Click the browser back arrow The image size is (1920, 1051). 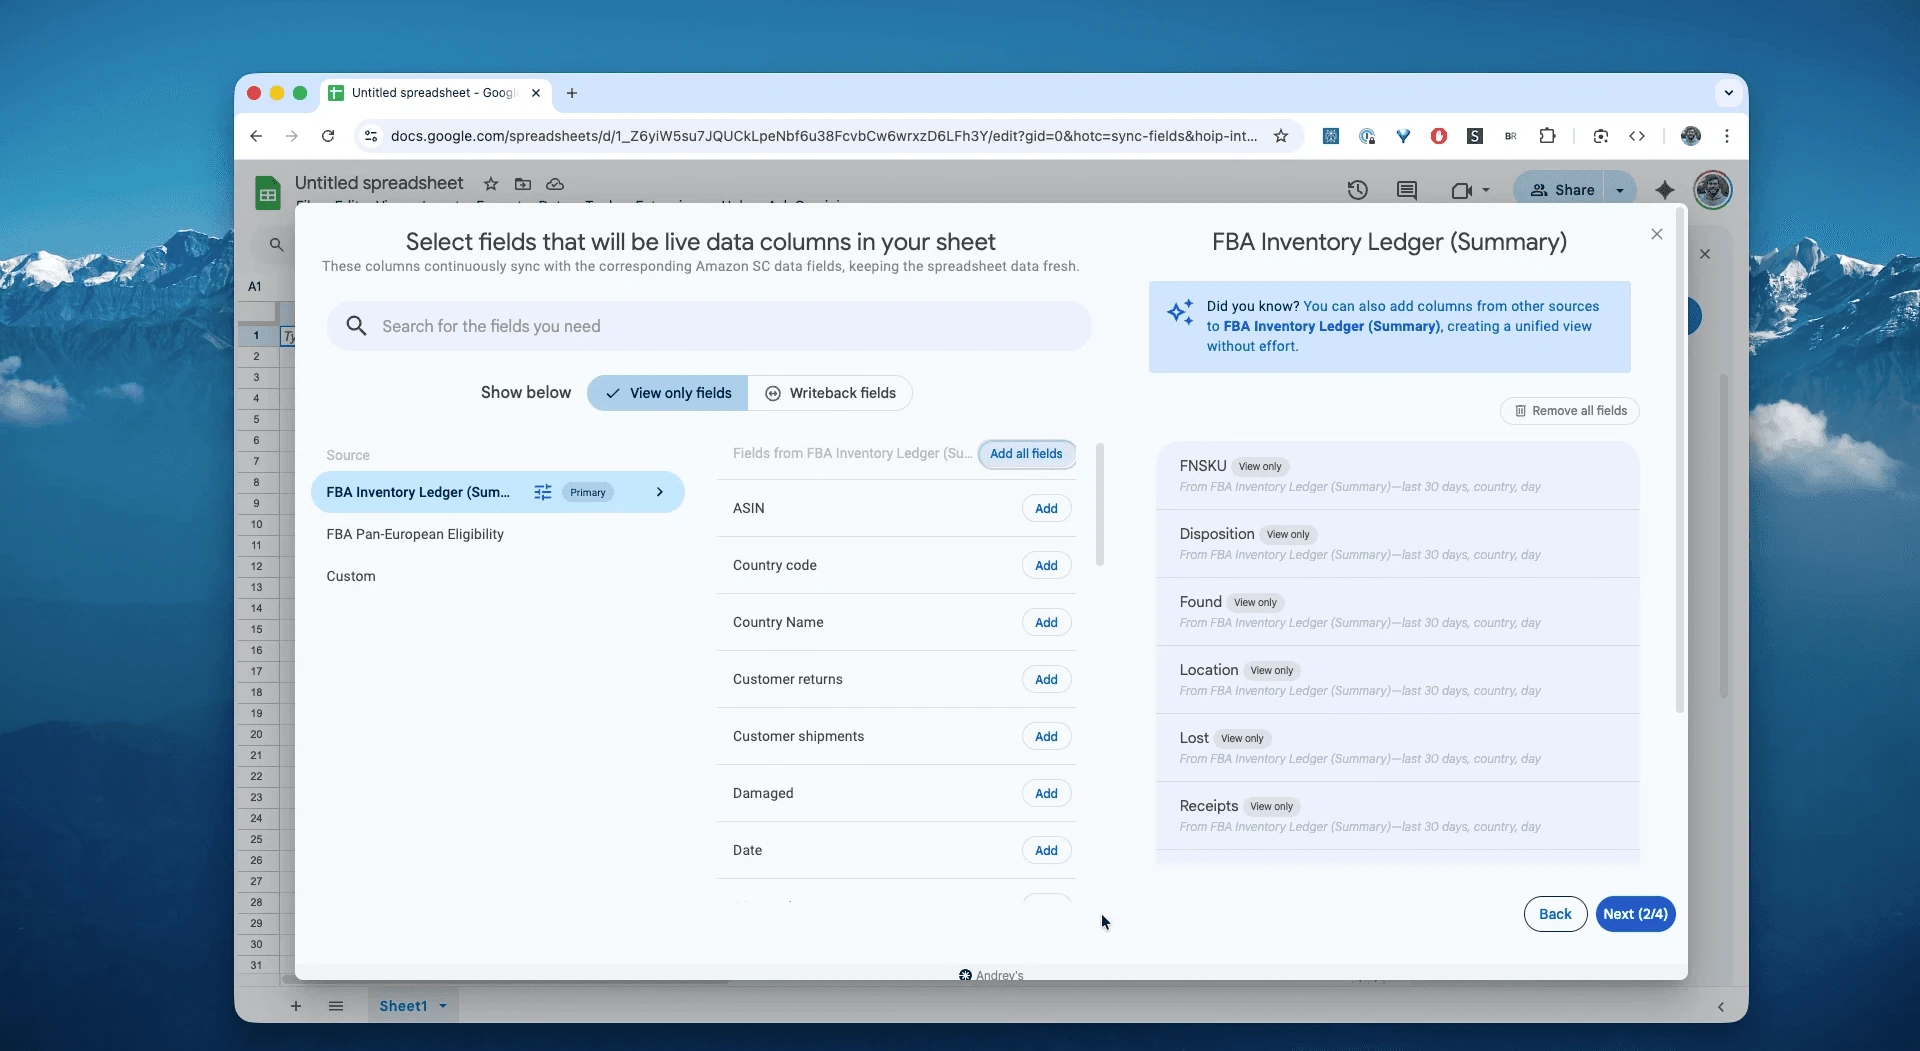256,136
